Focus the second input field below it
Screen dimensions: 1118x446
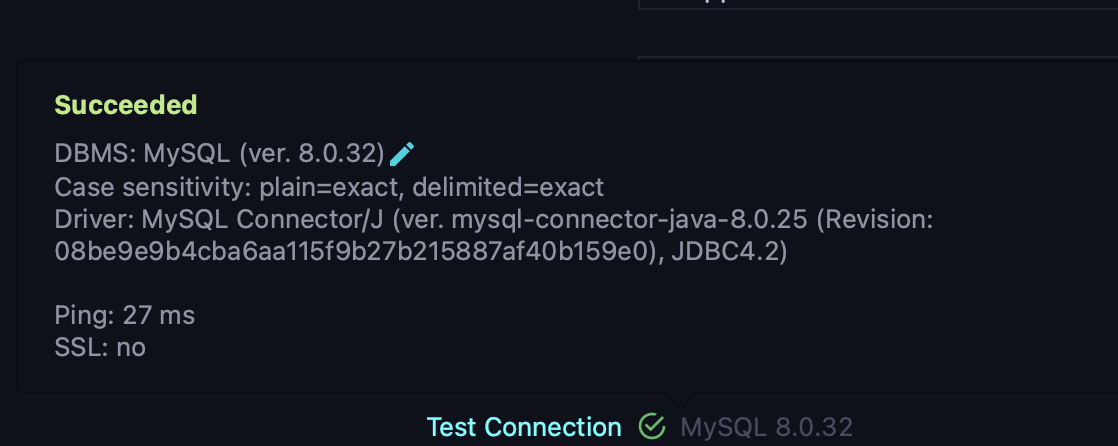[x=878, y=59]
